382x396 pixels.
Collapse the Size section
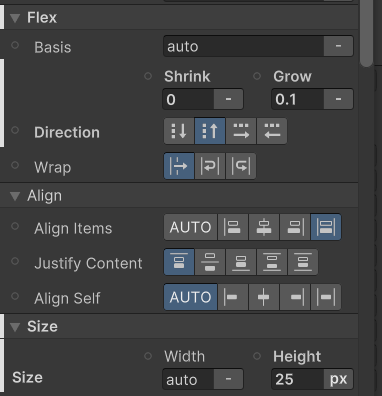15,327
